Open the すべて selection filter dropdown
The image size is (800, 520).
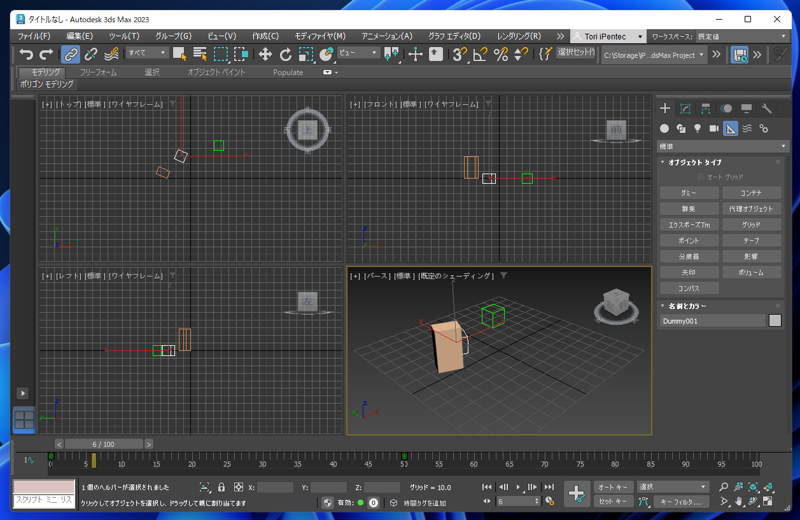tap(147, 54)
